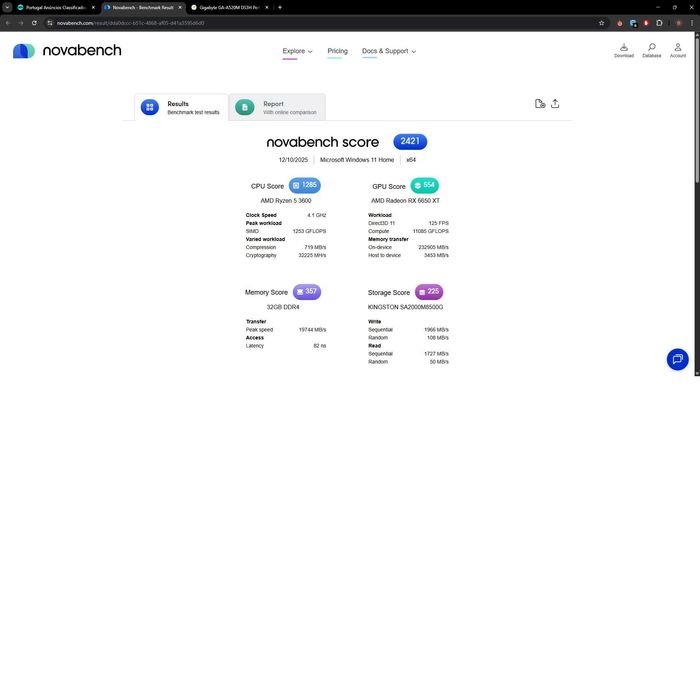Open the Account icon
The image size is (700, 700).
click(x=678, y=50)
